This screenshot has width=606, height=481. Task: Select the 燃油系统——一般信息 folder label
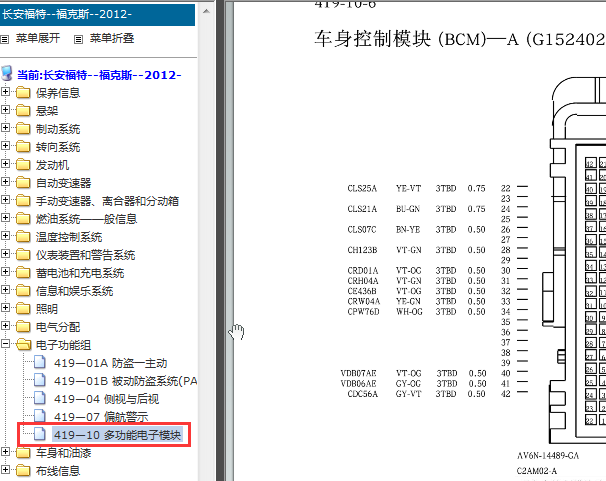[87, 219]
